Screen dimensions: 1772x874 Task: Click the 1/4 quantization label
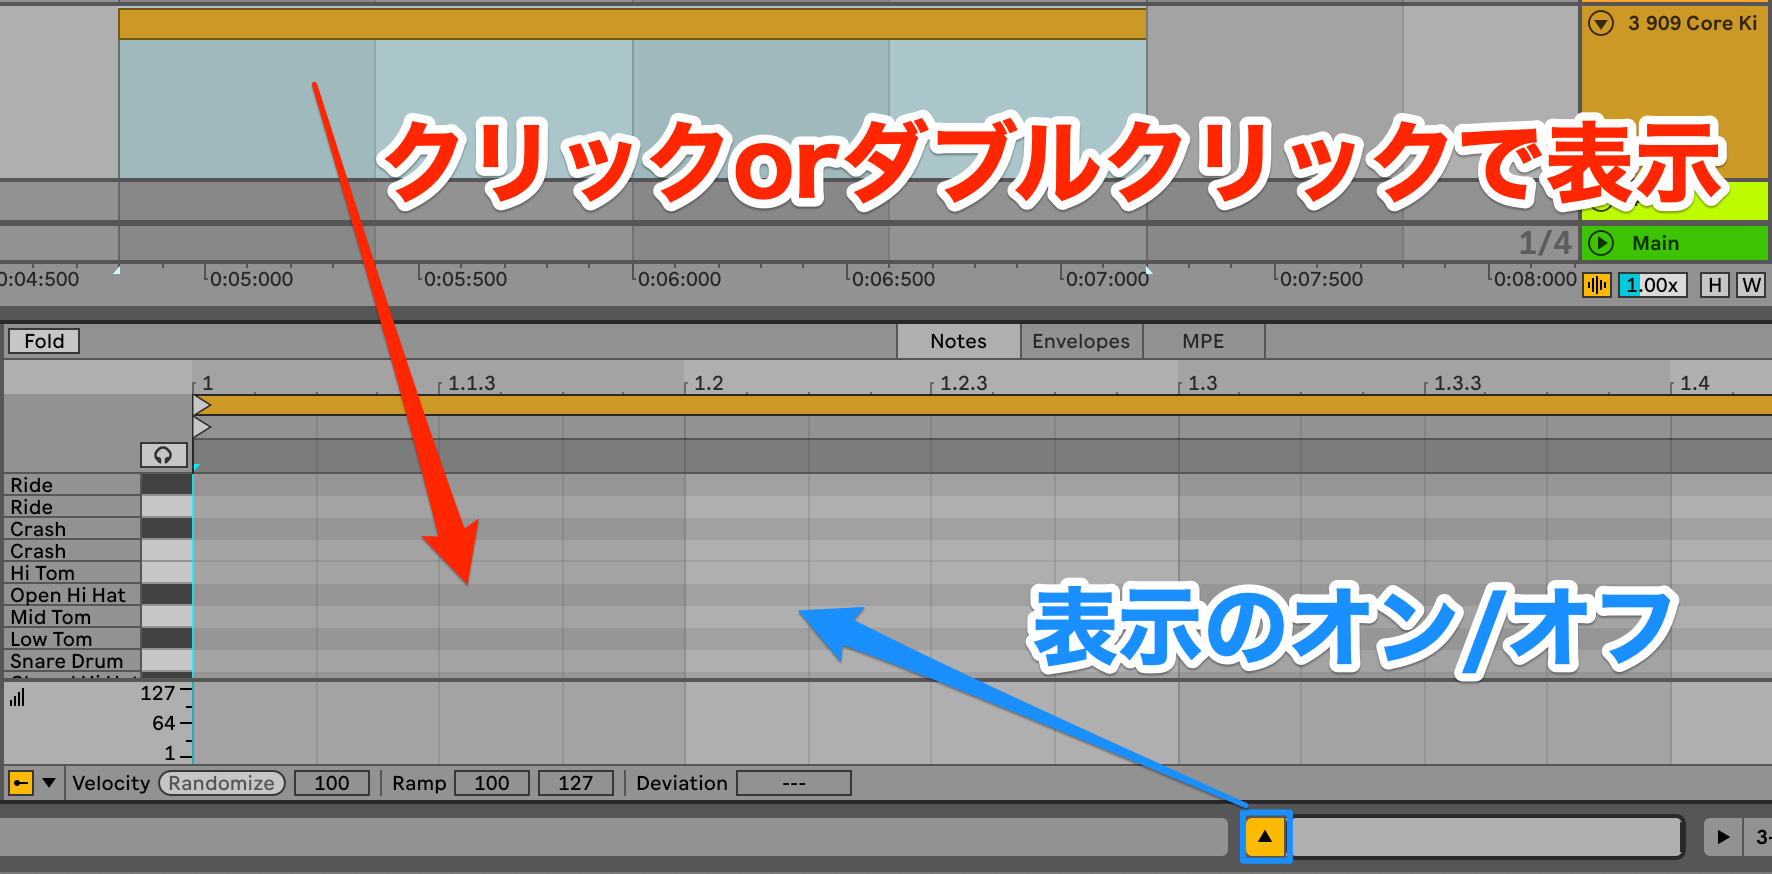pyautogui.click(x=1545, y=243)
